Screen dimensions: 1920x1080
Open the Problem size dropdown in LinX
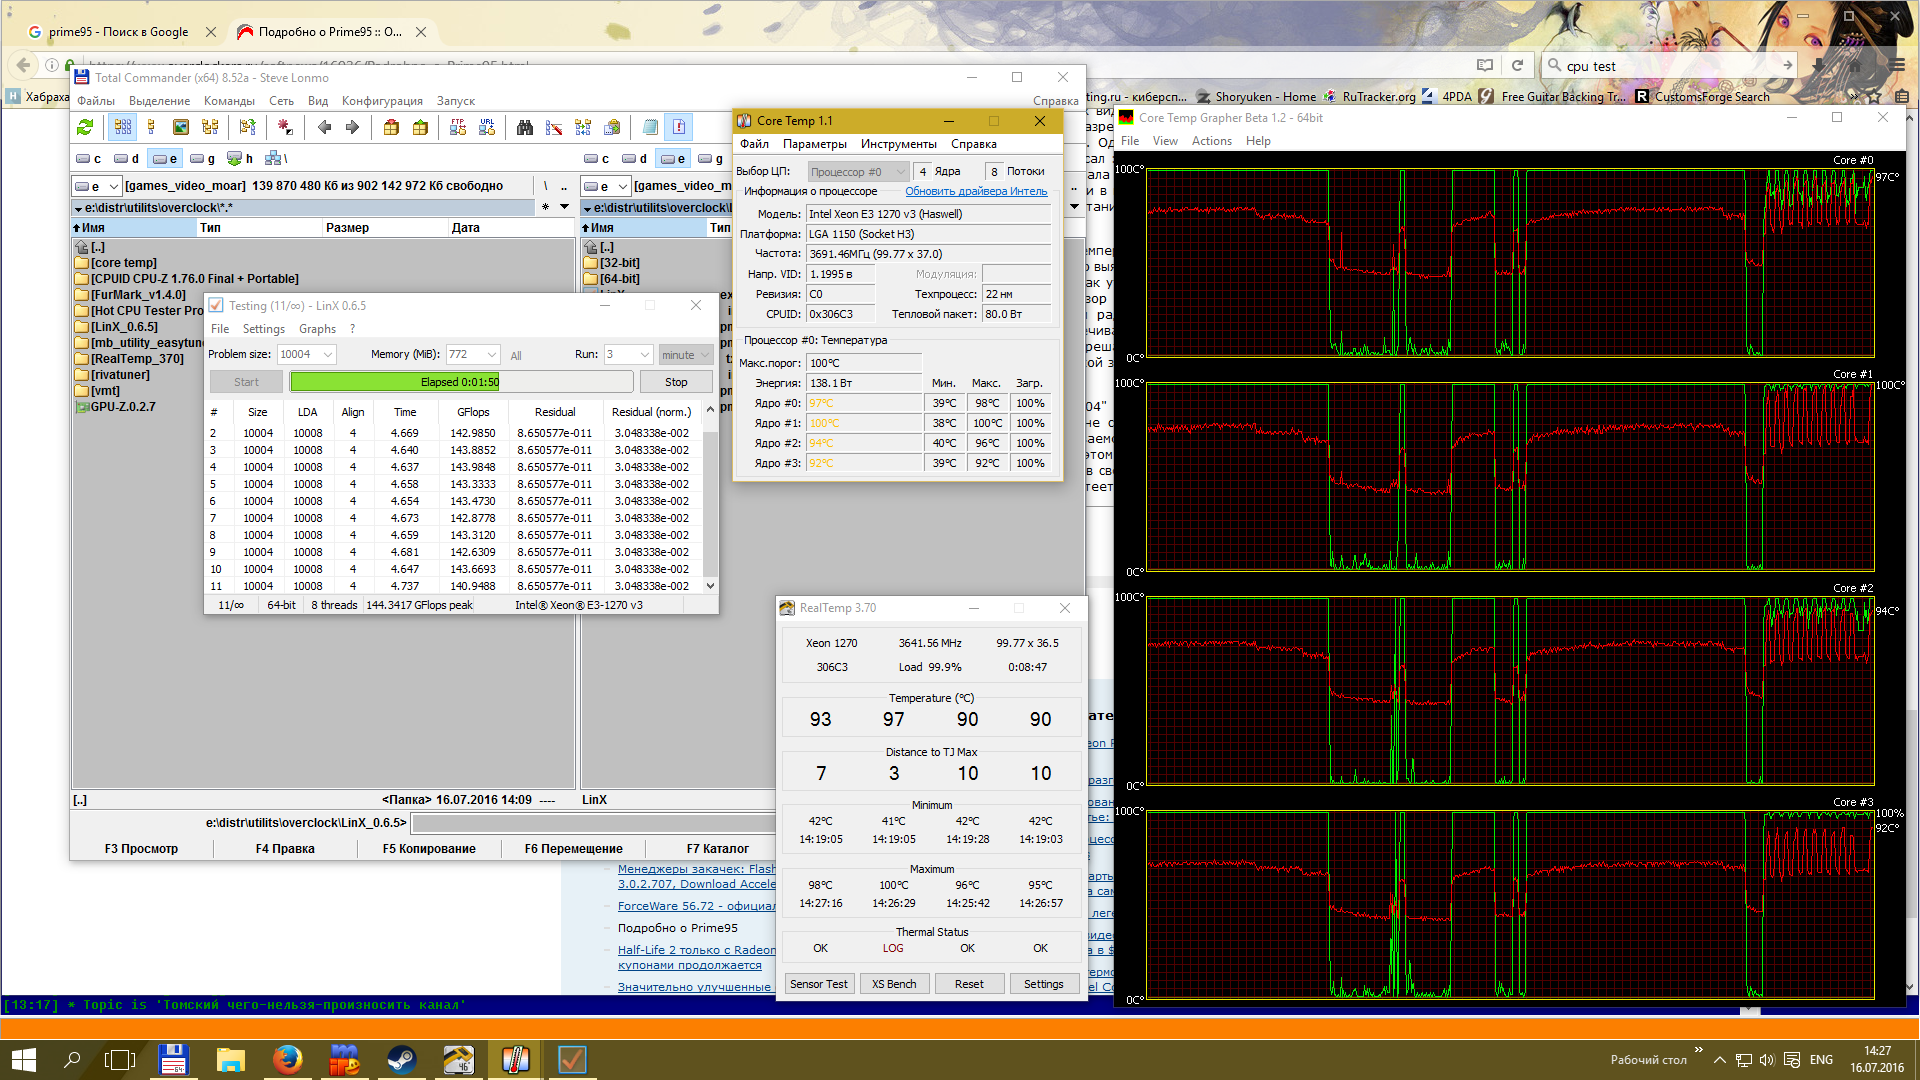(x=306, y=355)
